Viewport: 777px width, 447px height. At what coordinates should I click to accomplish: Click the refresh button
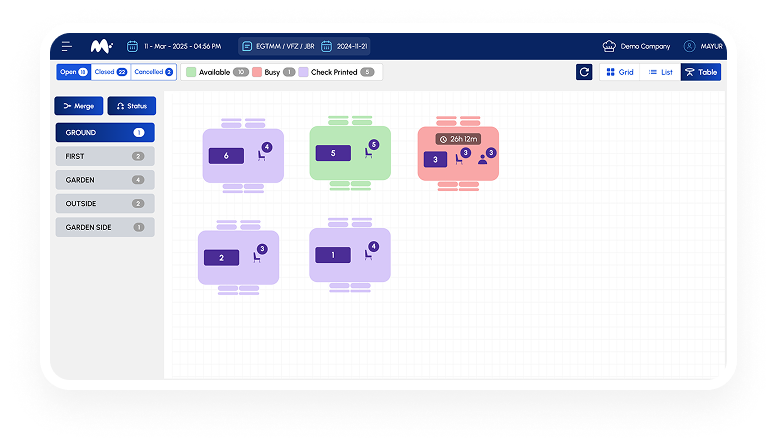tap(584, 72)
